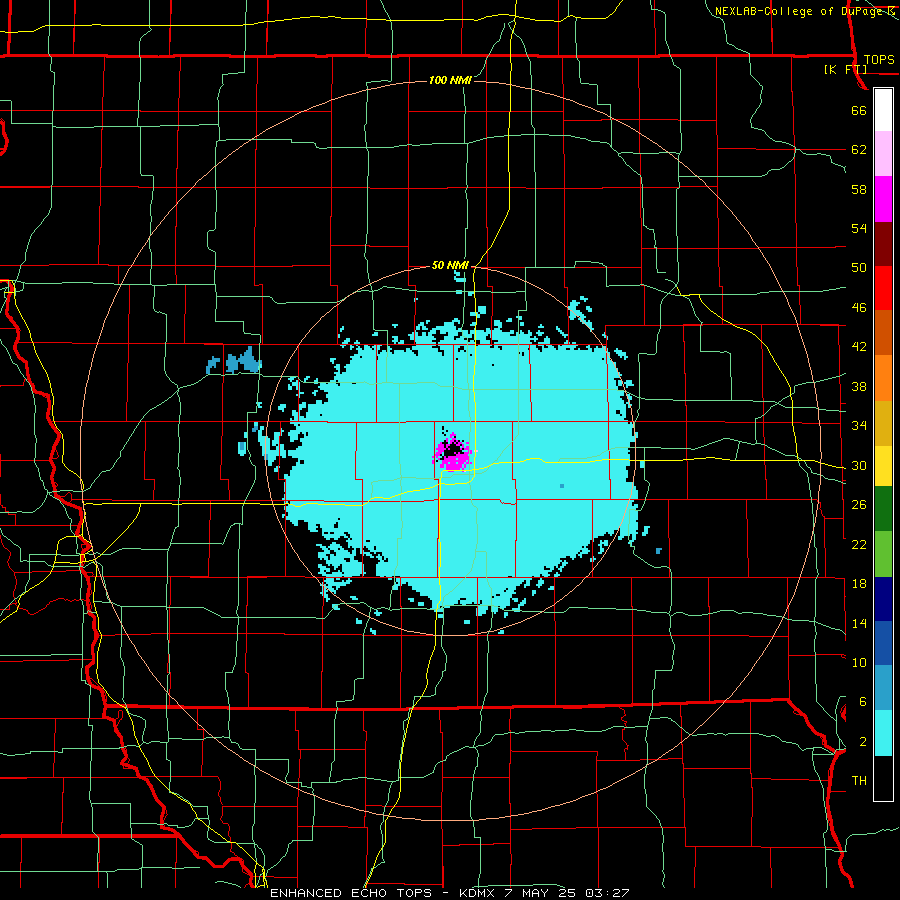Click the [K FT] units label
Image resolution: width=900 pixels, height=900 pixels.
coord(845,70)
